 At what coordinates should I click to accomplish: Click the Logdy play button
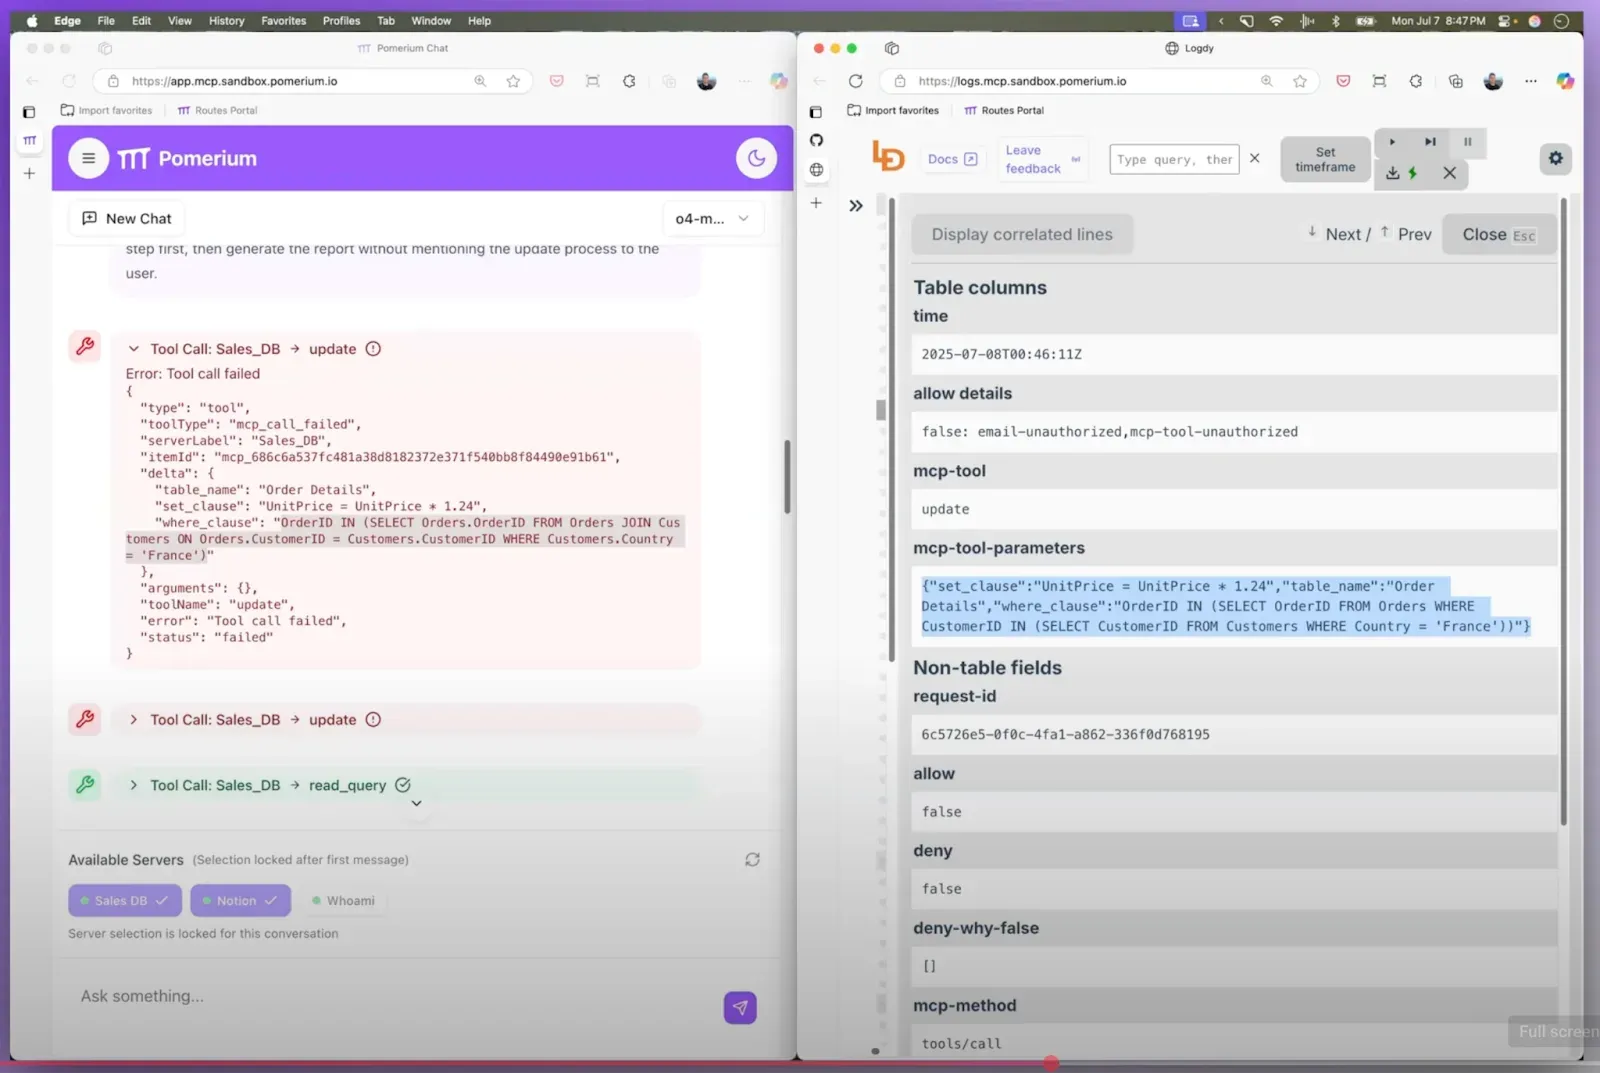(x=1392, y=142)
